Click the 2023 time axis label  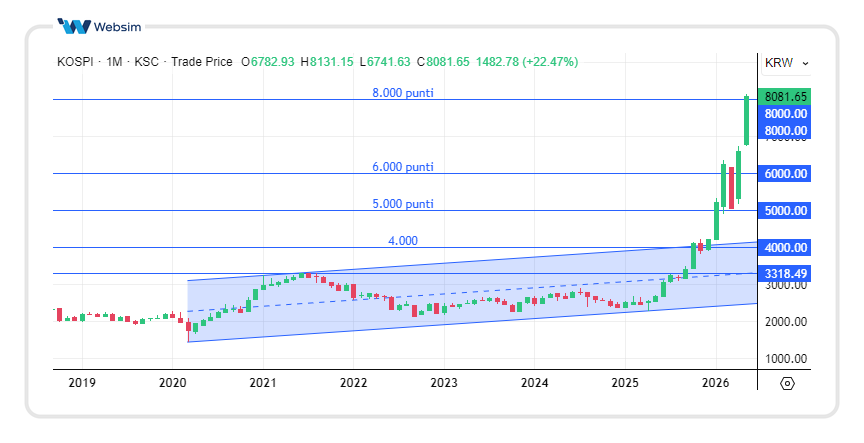point(444,382)
